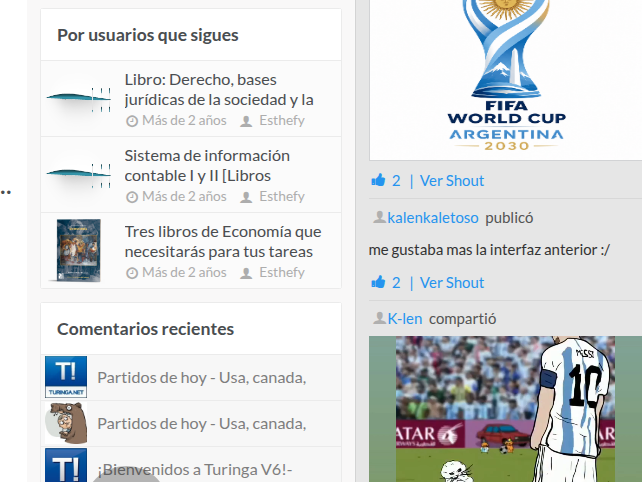Click clock icon on Sistema de información post
Image resolution: width=642 pixels, height=482 pixels.
click(132, 197)
